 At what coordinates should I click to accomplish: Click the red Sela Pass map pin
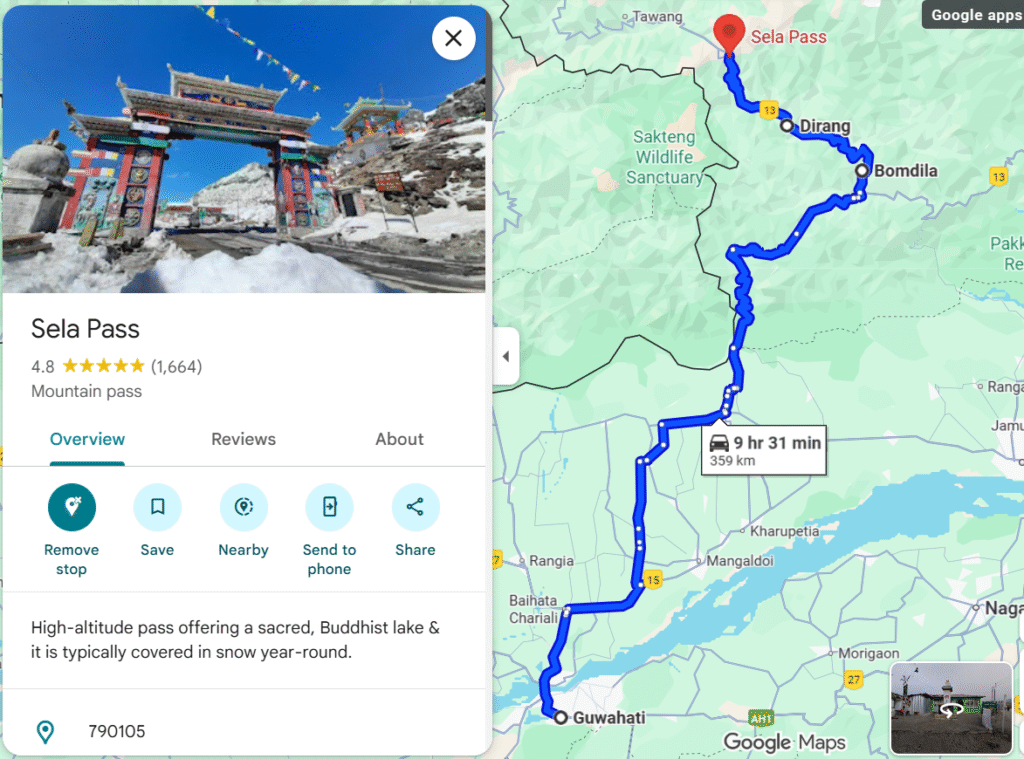(729, 34)
